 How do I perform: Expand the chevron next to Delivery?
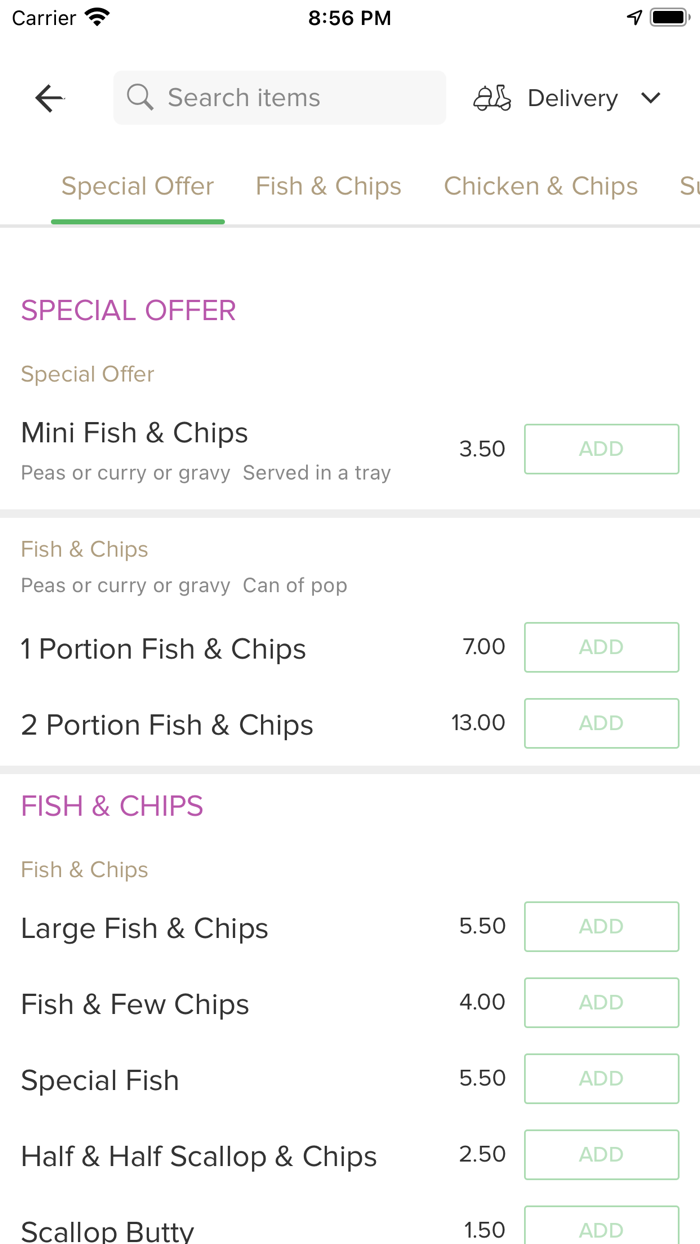650,98
